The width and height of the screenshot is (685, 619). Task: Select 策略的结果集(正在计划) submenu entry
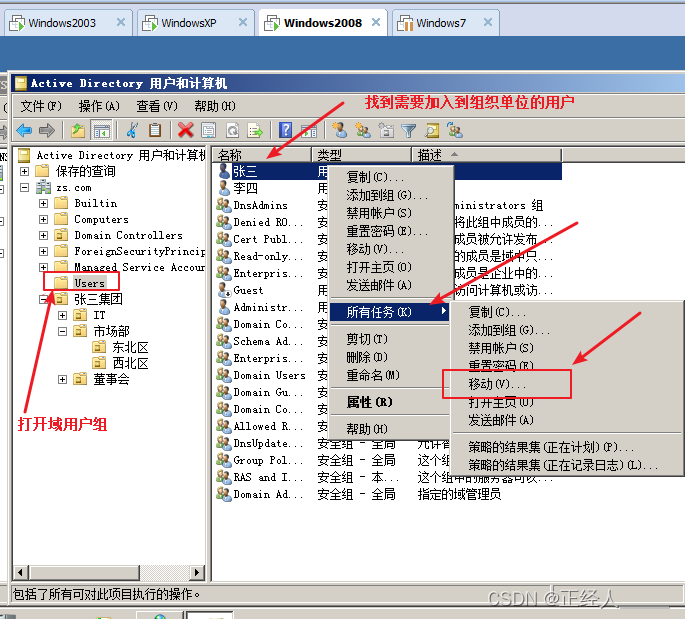click(x=567, y=447)
